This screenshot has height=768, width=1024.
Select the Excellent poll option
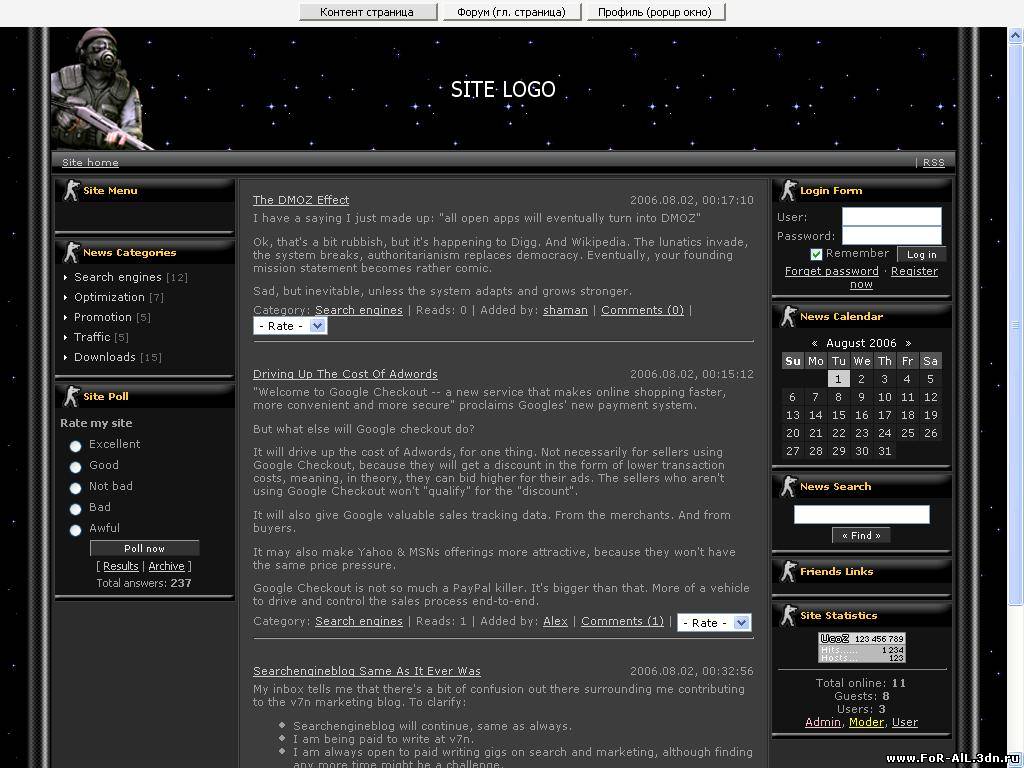click(76, 446)
